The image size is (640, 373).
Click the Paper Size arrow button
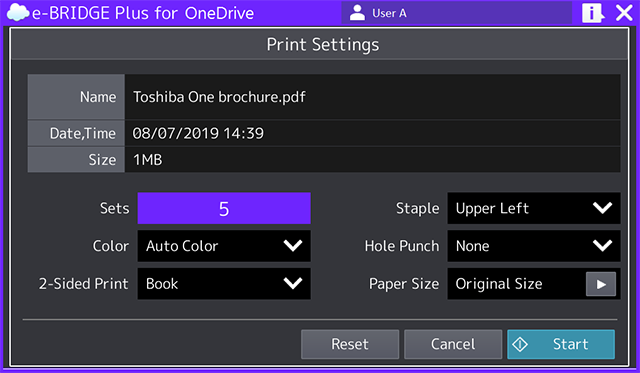point(601,284)
